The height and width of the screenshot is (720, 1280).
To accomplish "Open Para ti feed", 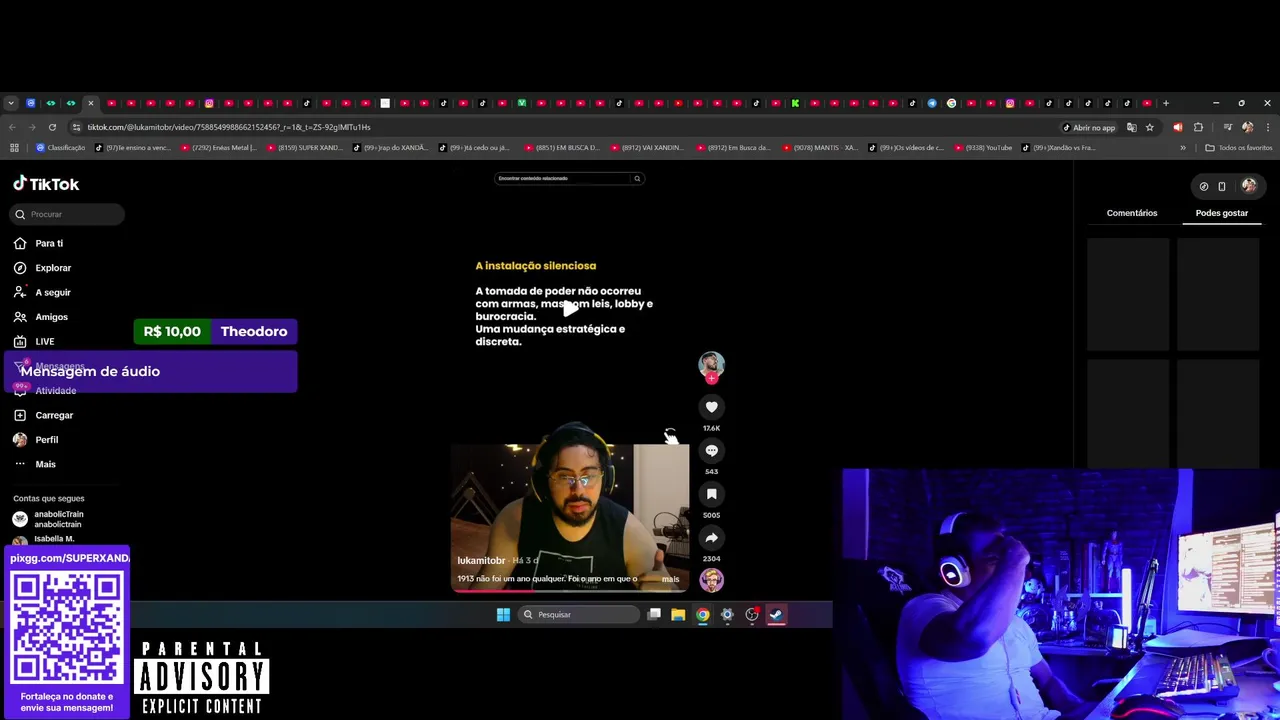I will pyautogui.click(x=38, y=243).
